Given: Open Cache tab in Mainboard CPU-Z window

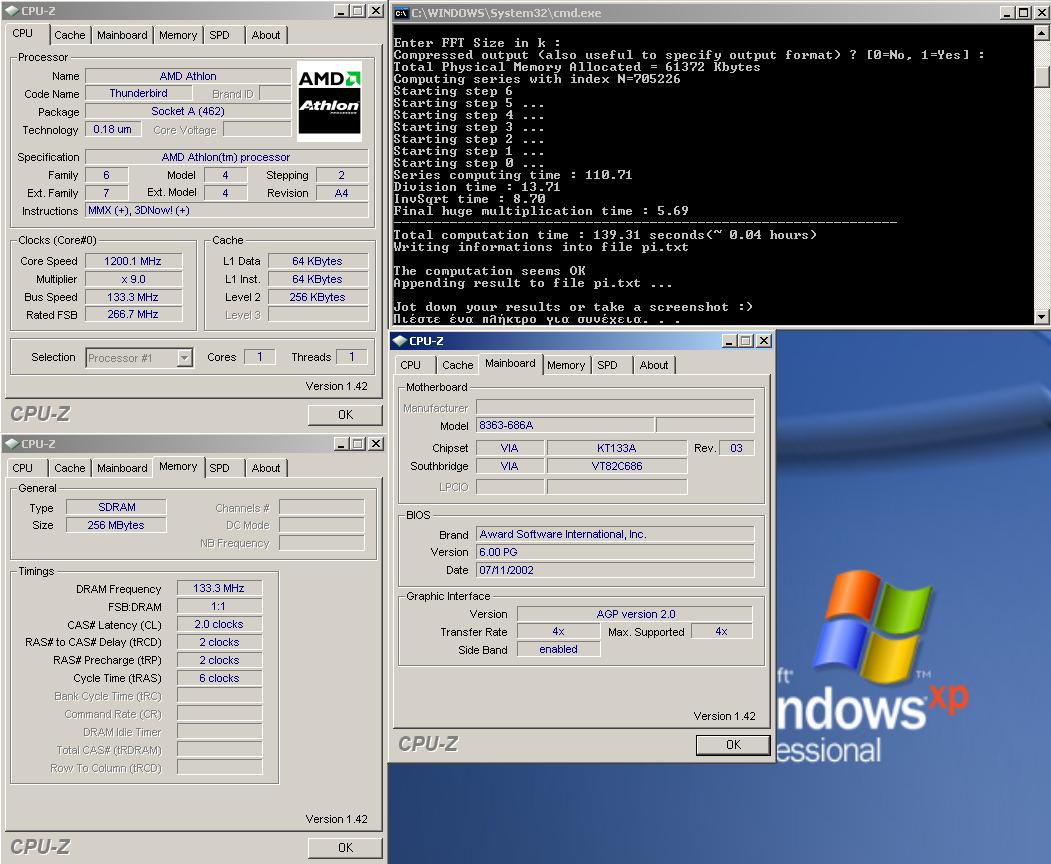Looking at the screenshot, I should (458, 365).
